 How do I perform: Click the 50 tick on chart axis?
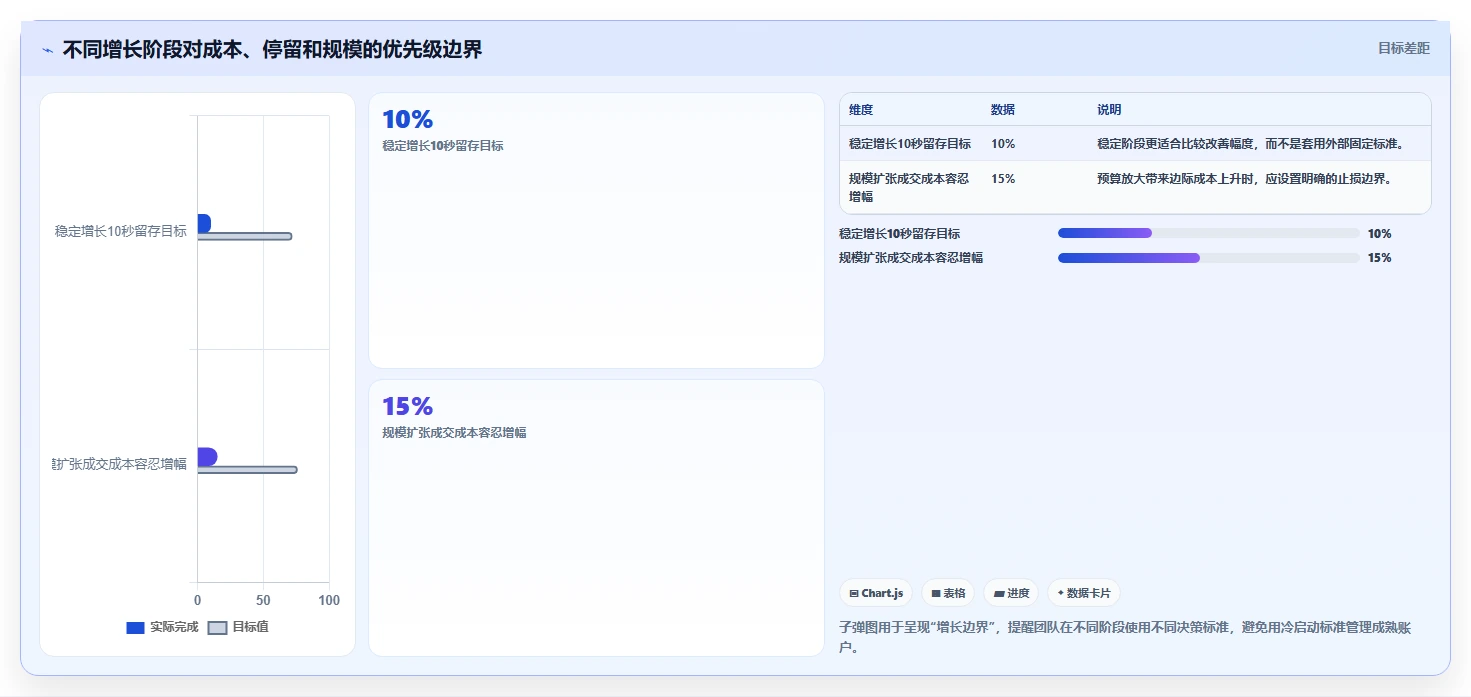(x=263, y=600)
